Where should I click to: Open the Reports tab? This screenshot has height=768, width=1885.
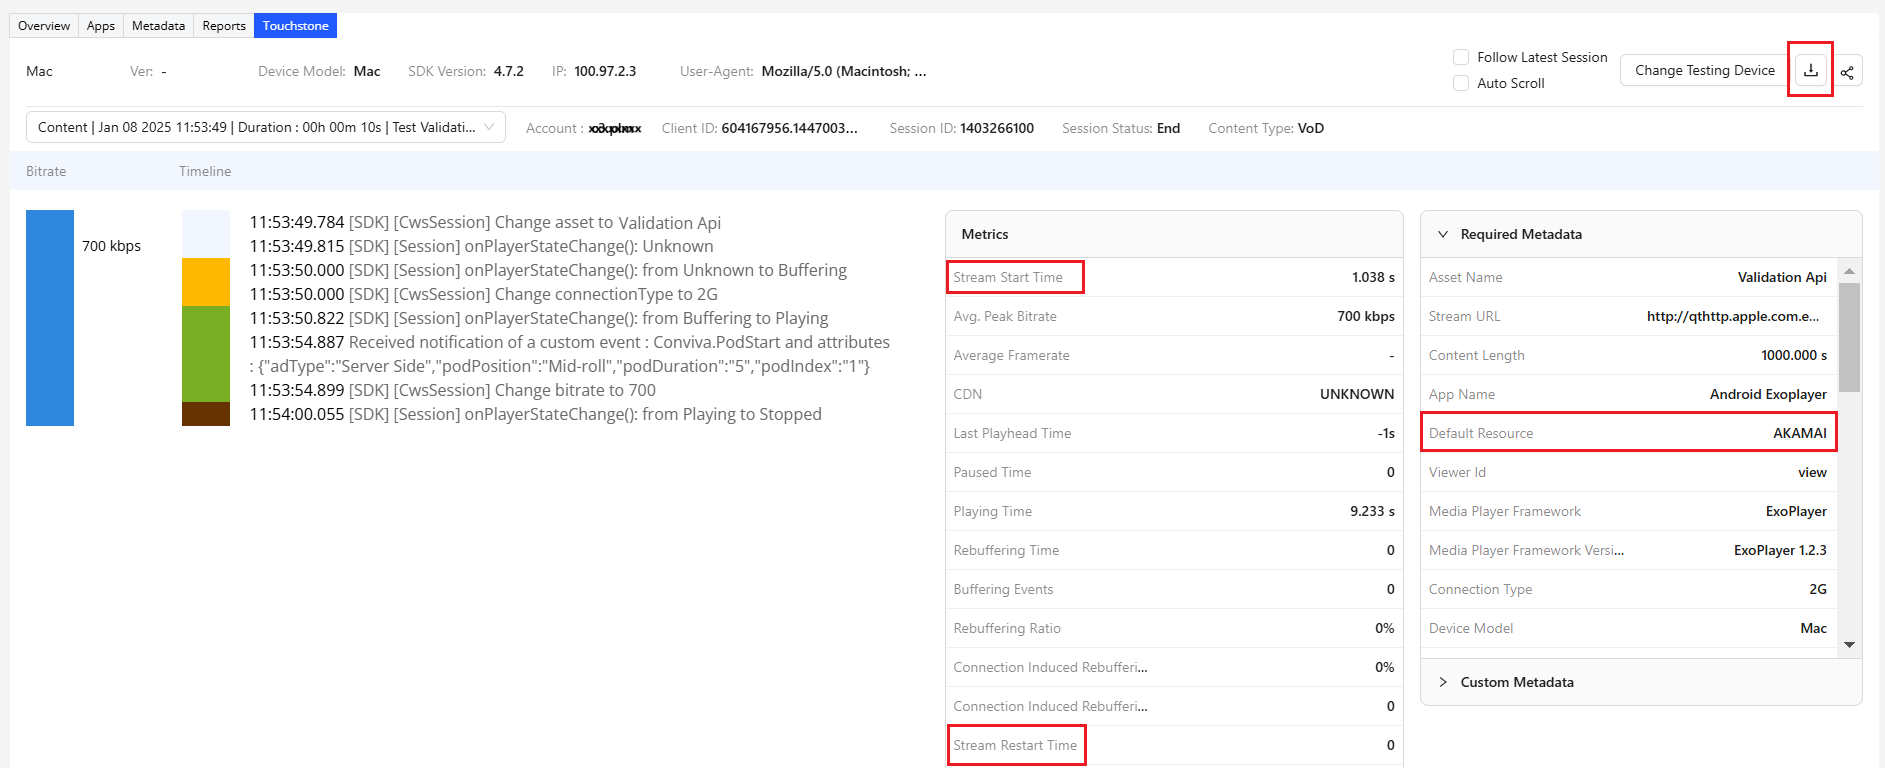tap(223, 26)
